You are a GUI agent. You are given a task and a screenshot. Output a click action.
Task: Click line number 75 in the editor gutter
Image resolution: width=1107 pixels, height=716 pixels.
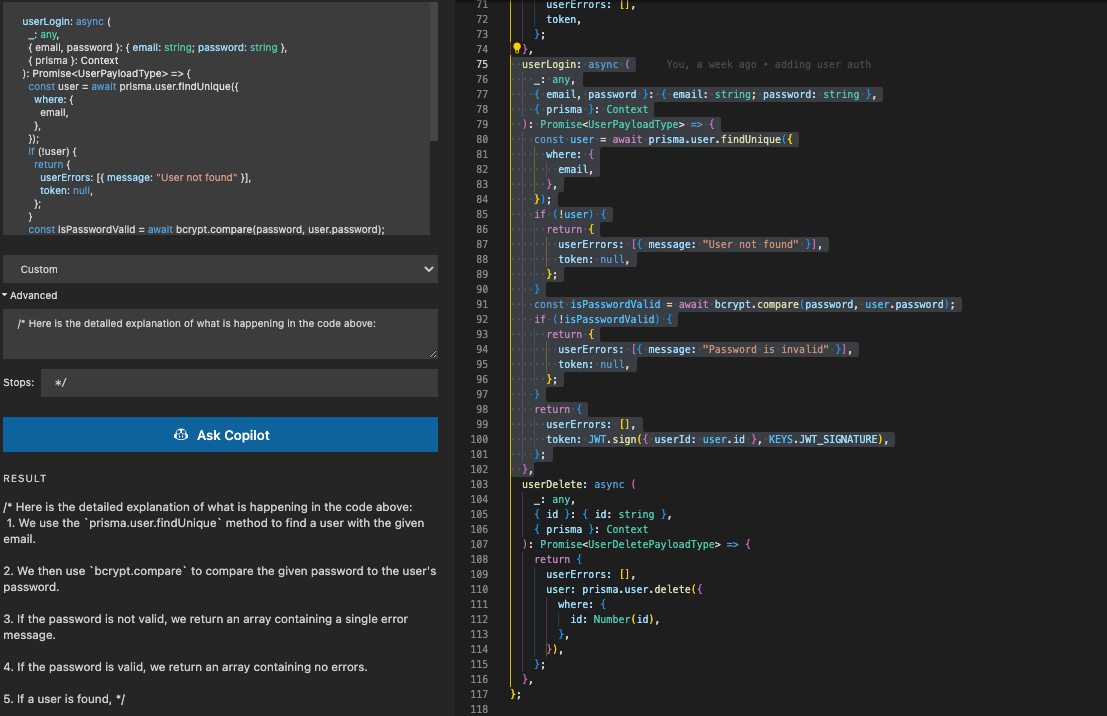tap(481, 64)
